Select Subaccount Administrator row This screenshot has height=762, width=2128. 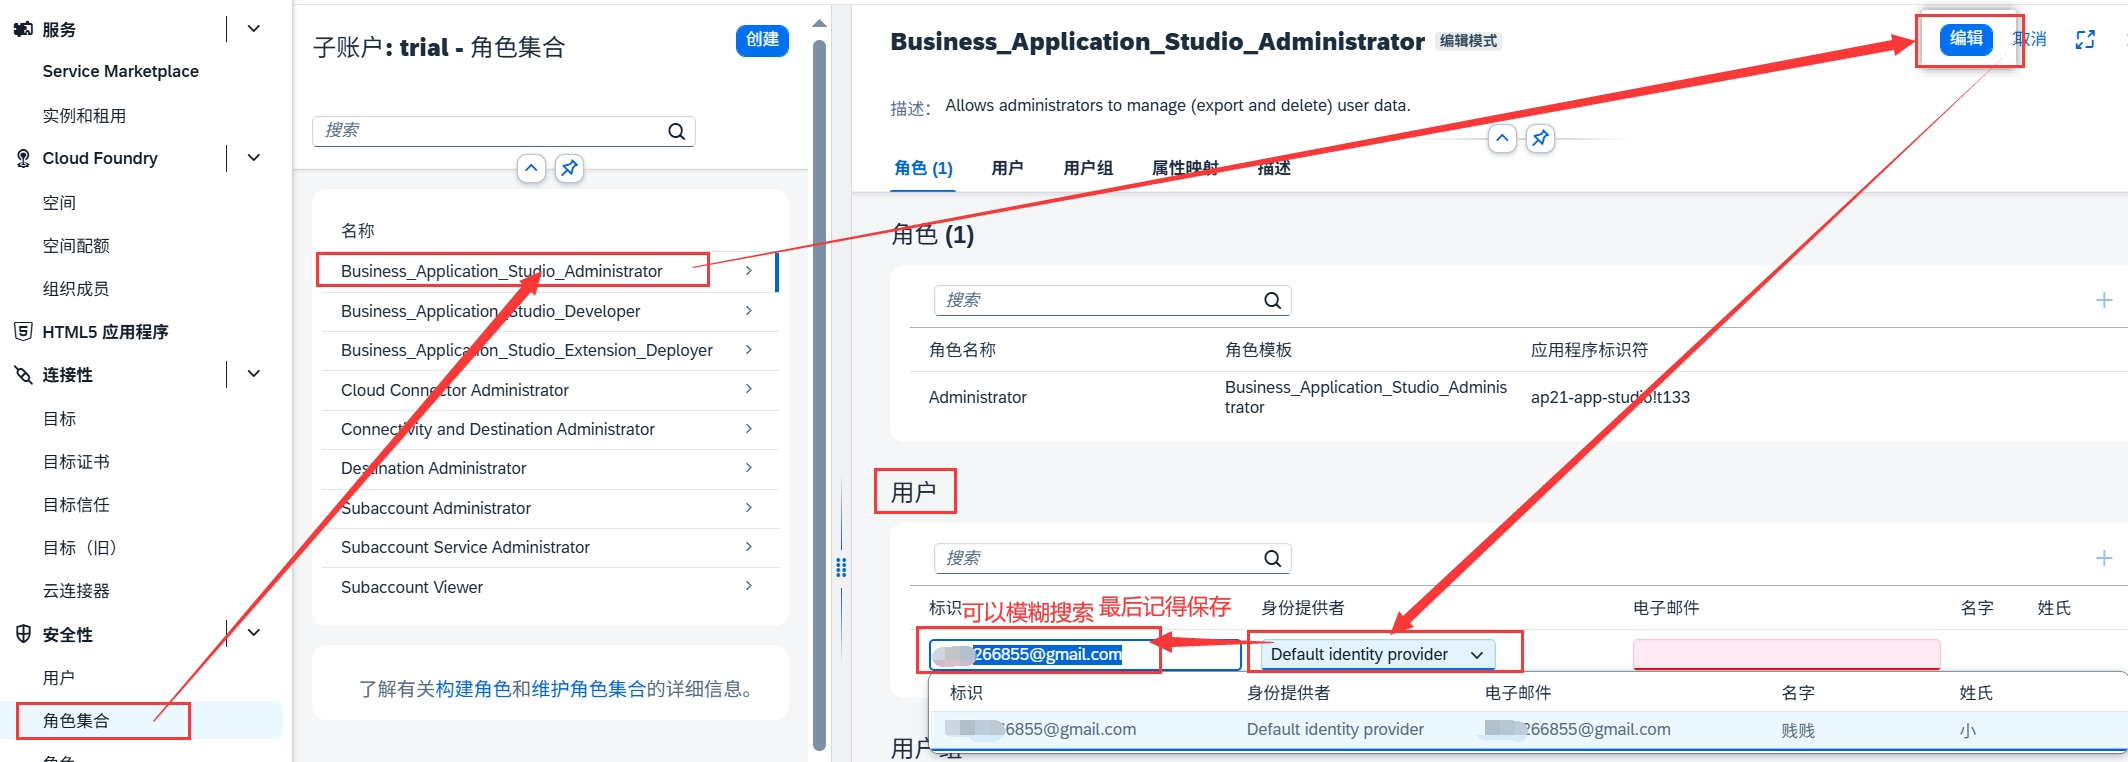(550, 508)
